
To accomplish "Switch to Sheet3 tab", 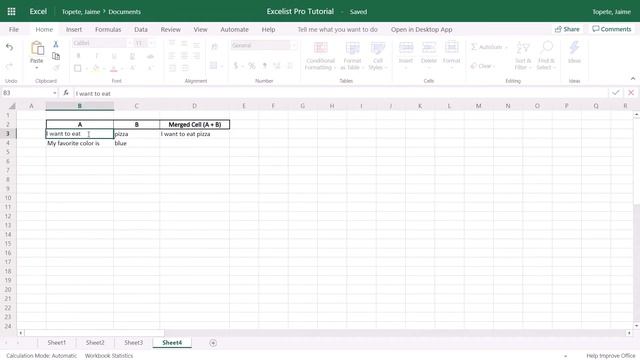I will coord(133,343).
